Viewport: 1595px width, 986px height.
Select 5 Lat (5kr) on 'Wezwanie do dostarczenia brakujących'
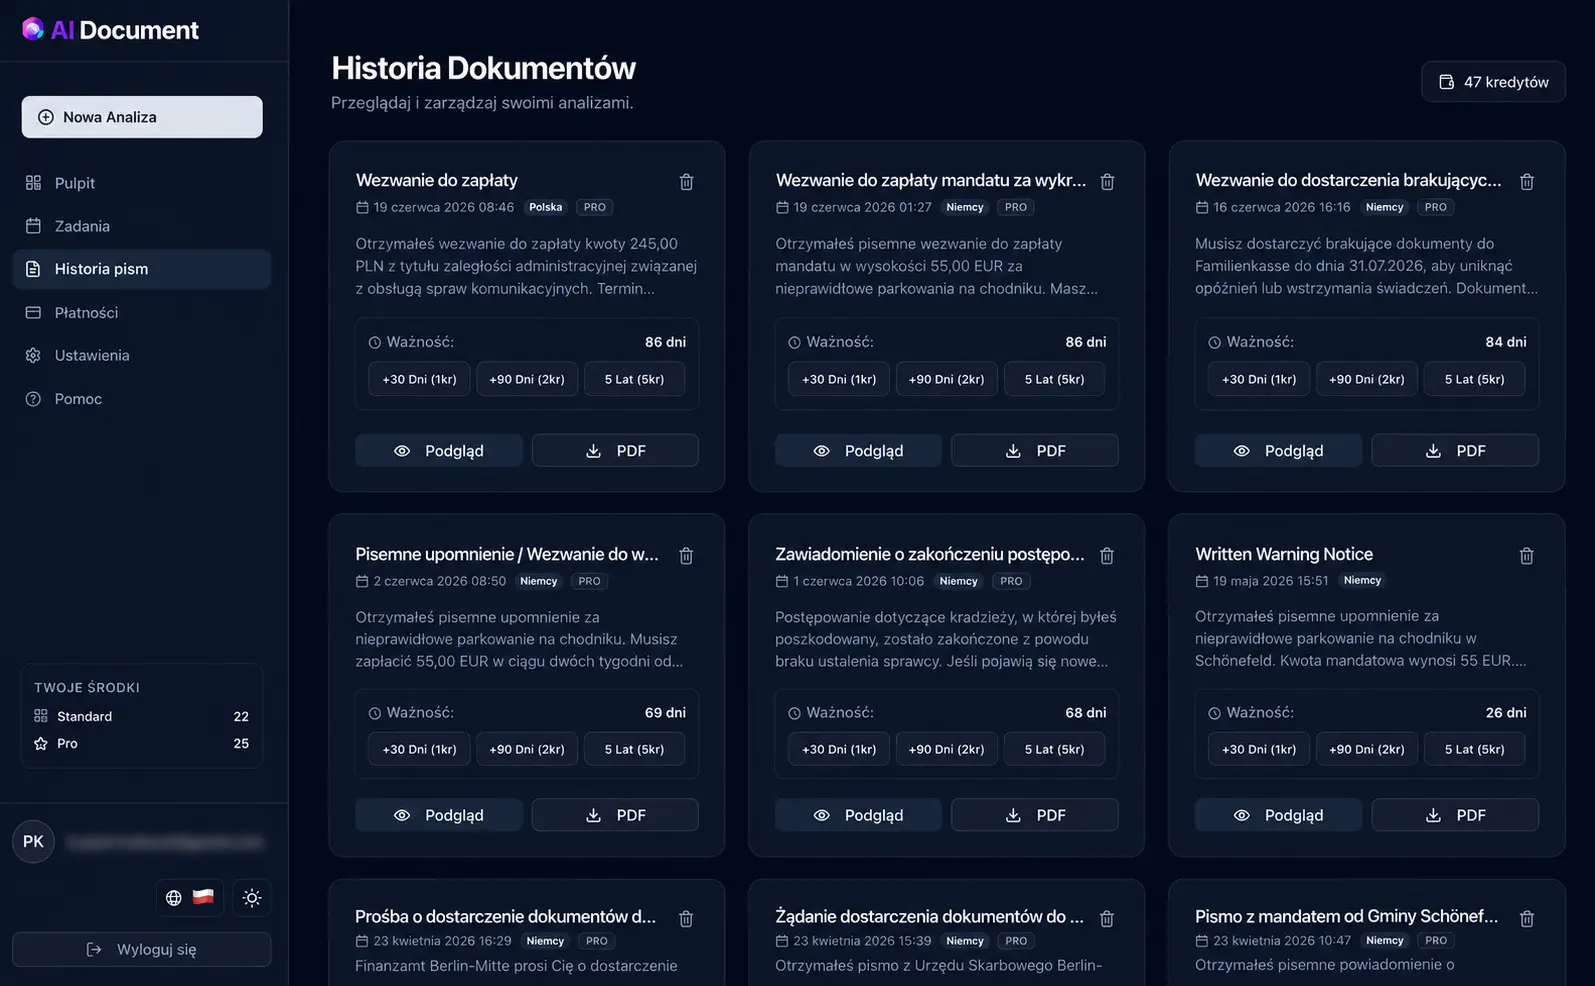1474,379
